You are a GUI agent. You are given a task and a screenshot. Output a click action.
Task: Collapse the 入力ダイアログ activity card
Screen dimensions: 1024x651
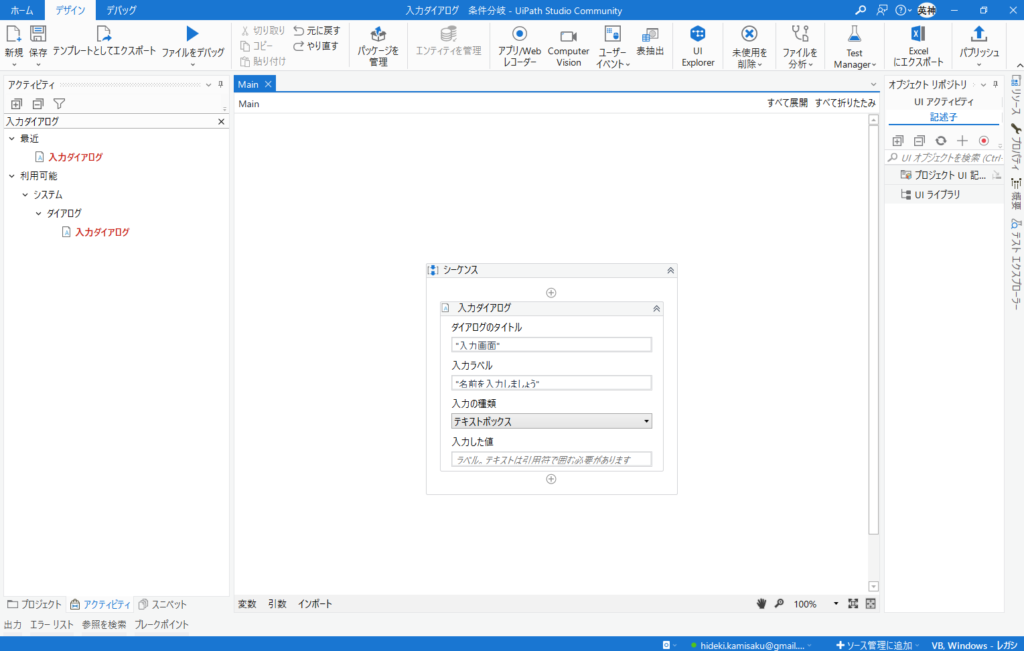656,308
